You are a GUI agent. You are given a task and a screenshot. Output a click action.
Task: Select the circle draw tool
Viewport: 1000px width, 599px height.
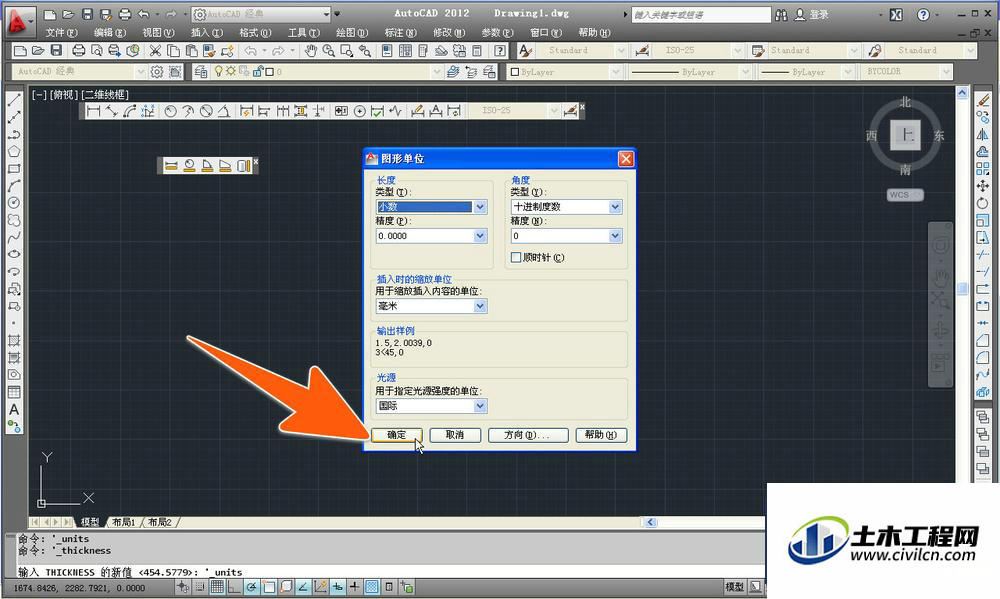coord(13,203)
